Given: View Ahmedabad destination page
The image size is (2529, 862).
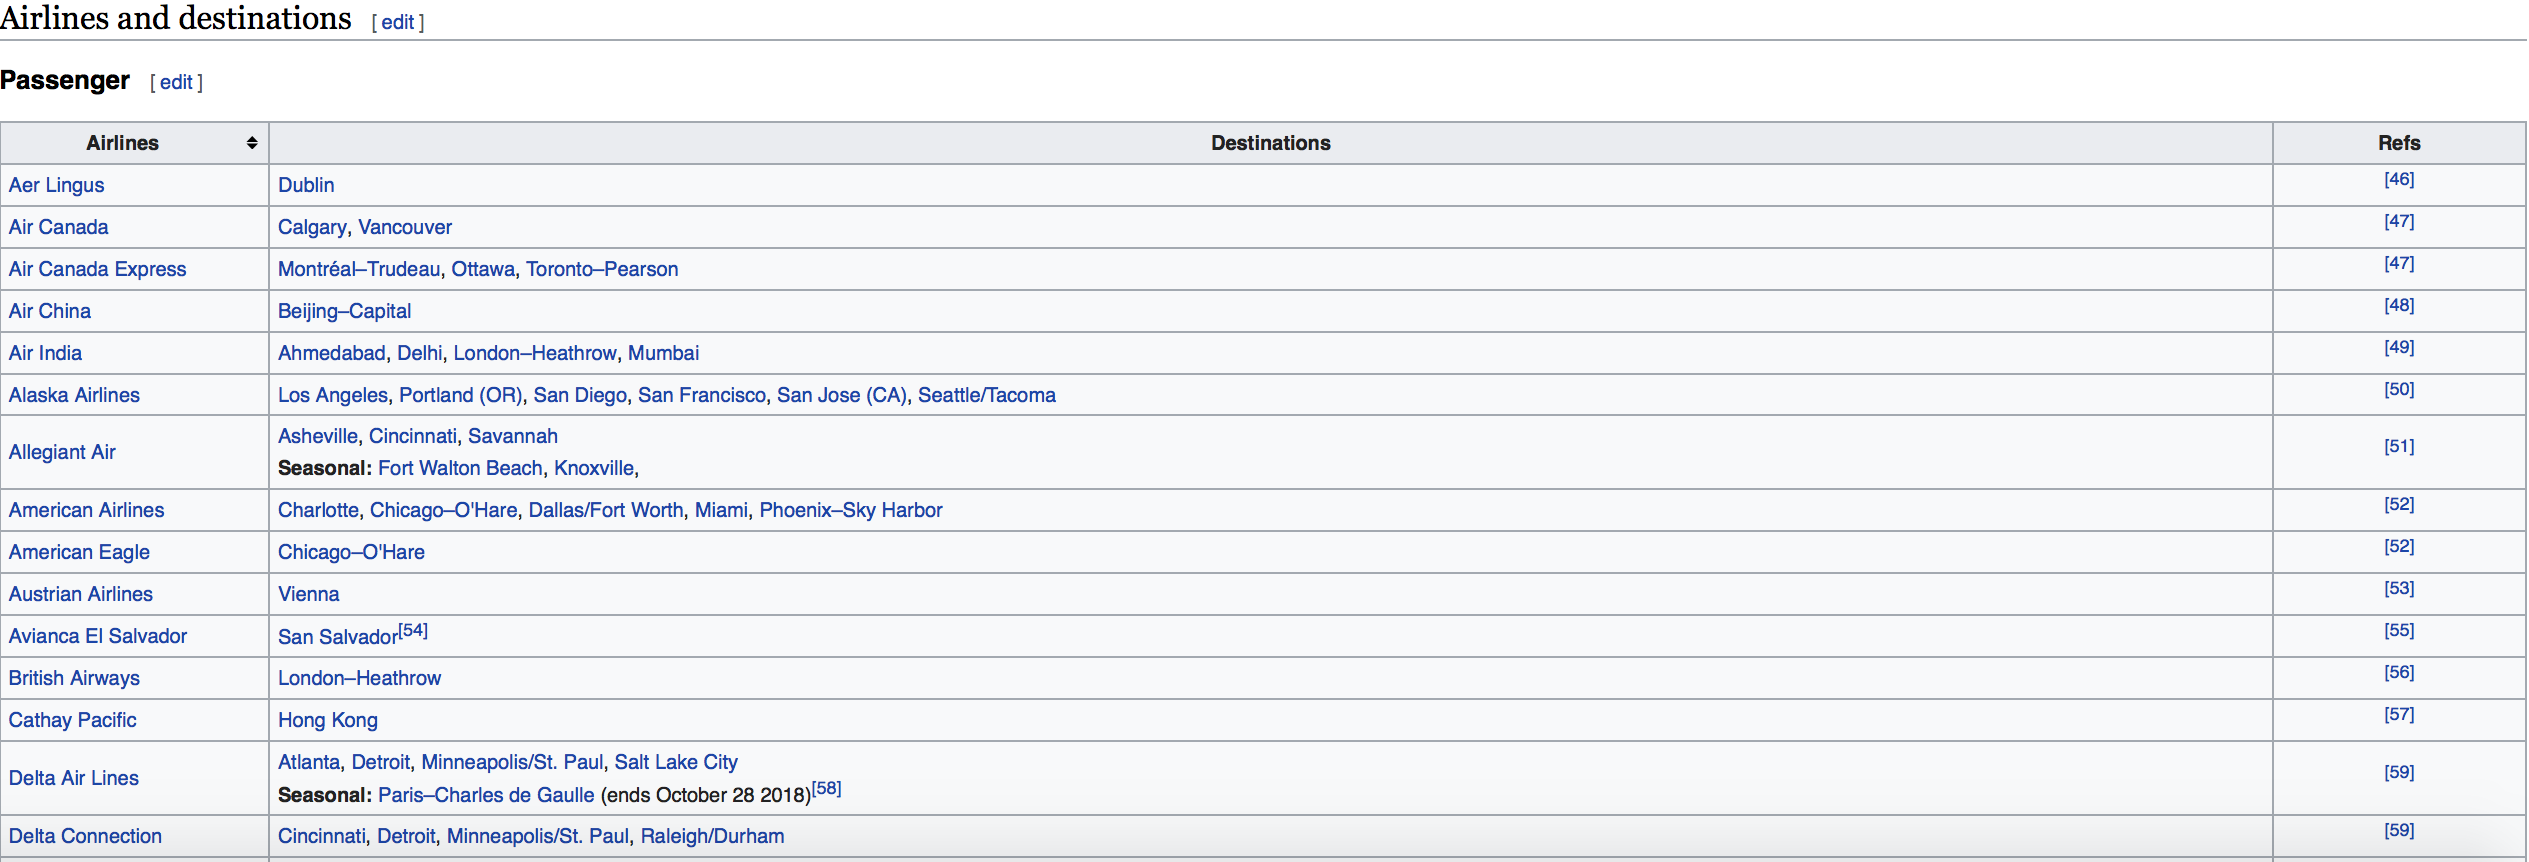Looking at the screenshot, I should (331, 353).
